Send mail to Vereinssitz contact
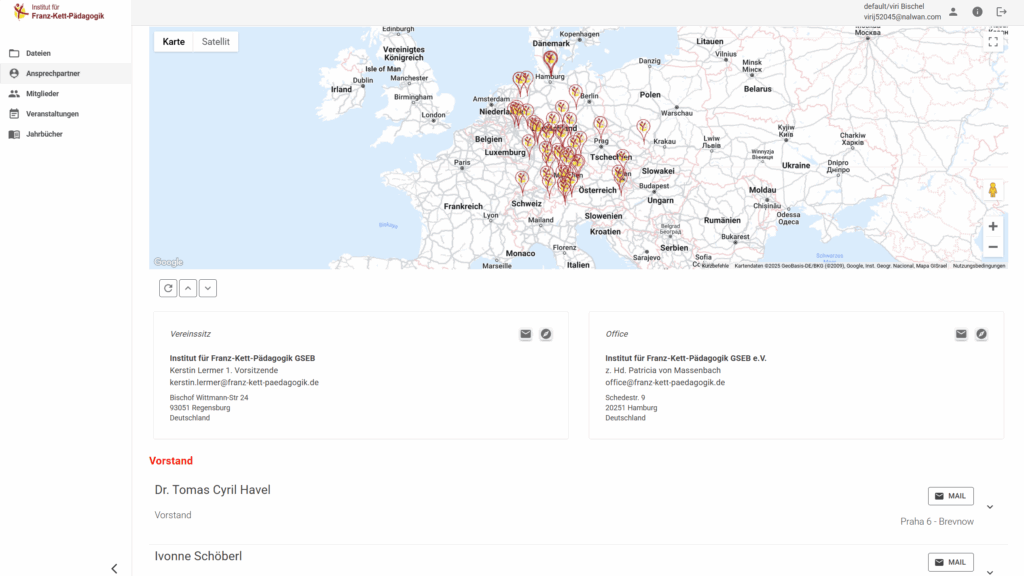The height and width of the screenshot is (576, 1024). [x=526, y=334]
